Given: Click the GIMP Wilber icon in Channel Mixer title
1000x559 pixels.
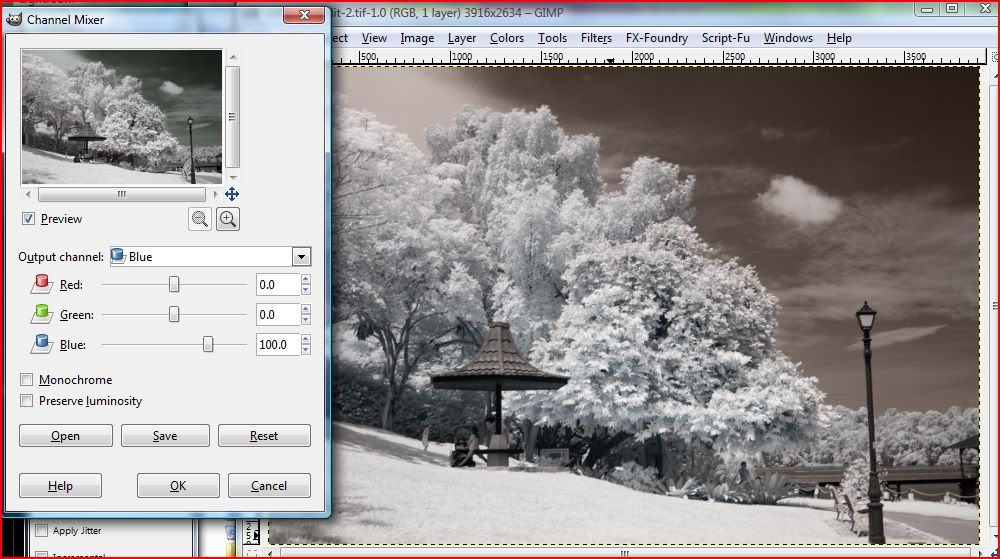Looking at the screenshot, I should [14, 19].
